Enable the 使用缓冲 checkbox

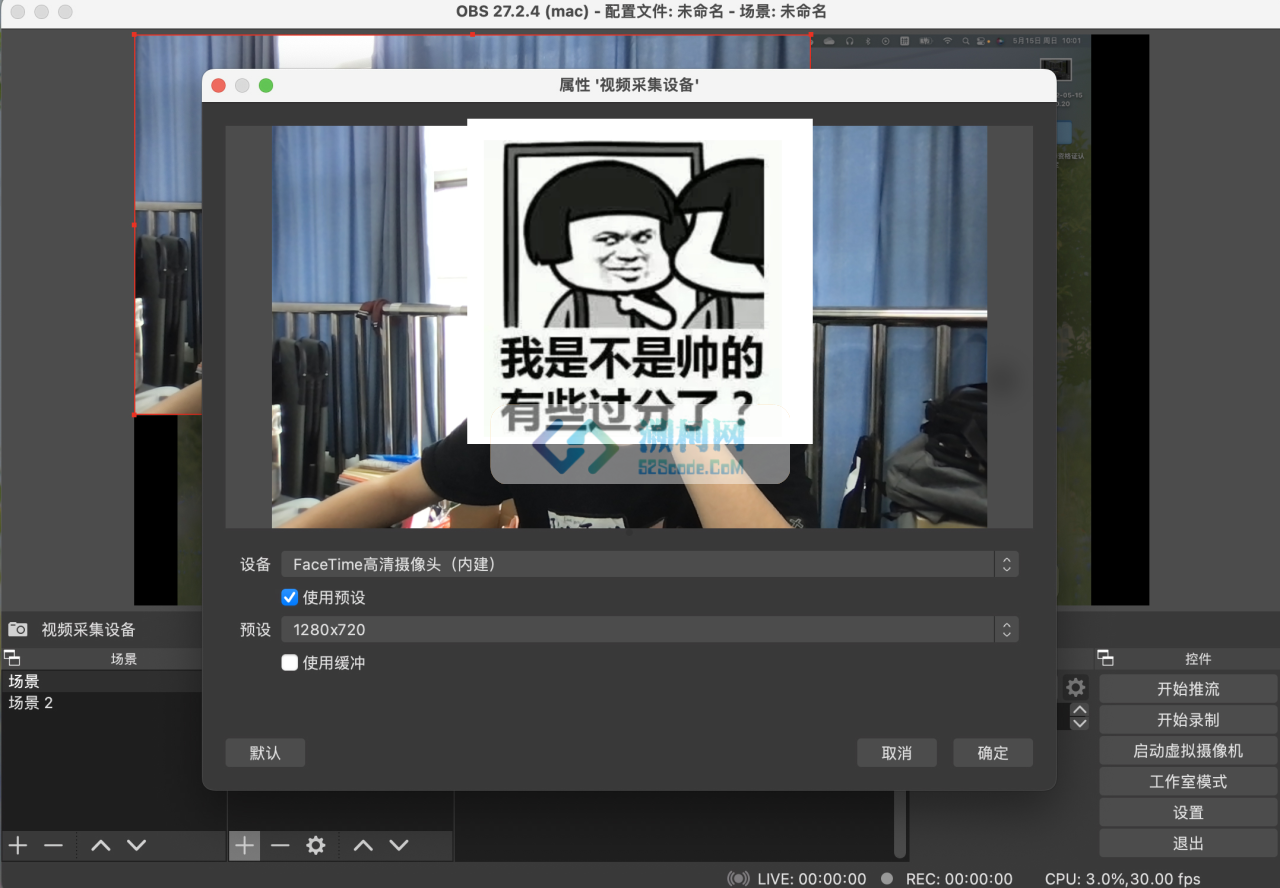(x=290, y=662)
